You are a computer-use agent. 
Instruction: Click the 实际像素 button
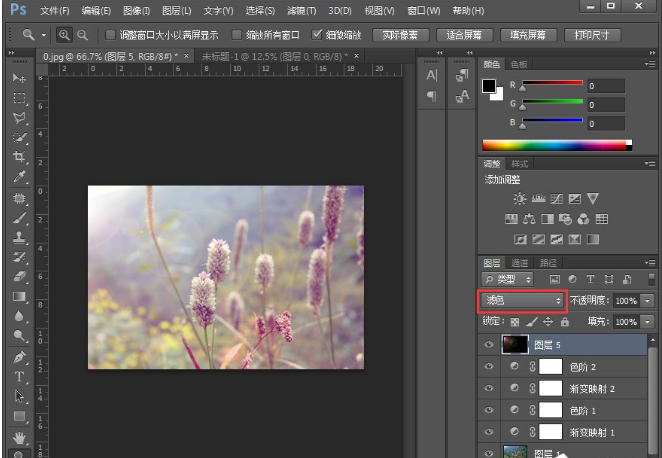click(403, 34)
